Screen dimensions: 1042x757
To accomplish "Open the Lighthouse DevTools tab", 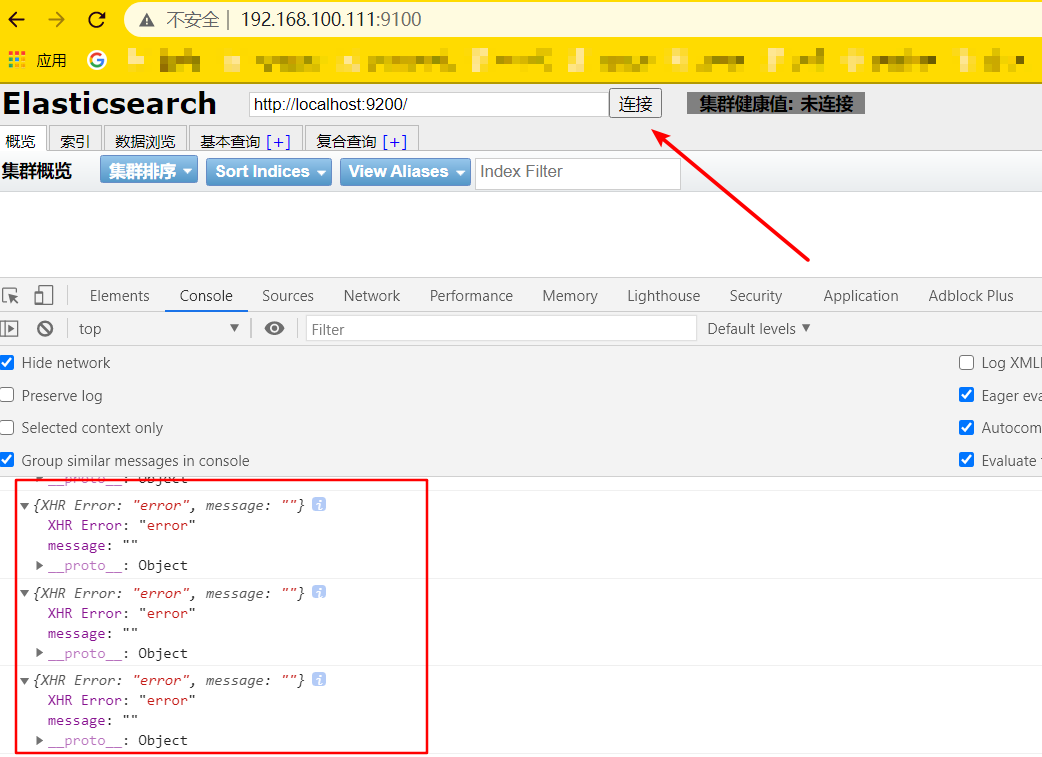I will 663,296.
